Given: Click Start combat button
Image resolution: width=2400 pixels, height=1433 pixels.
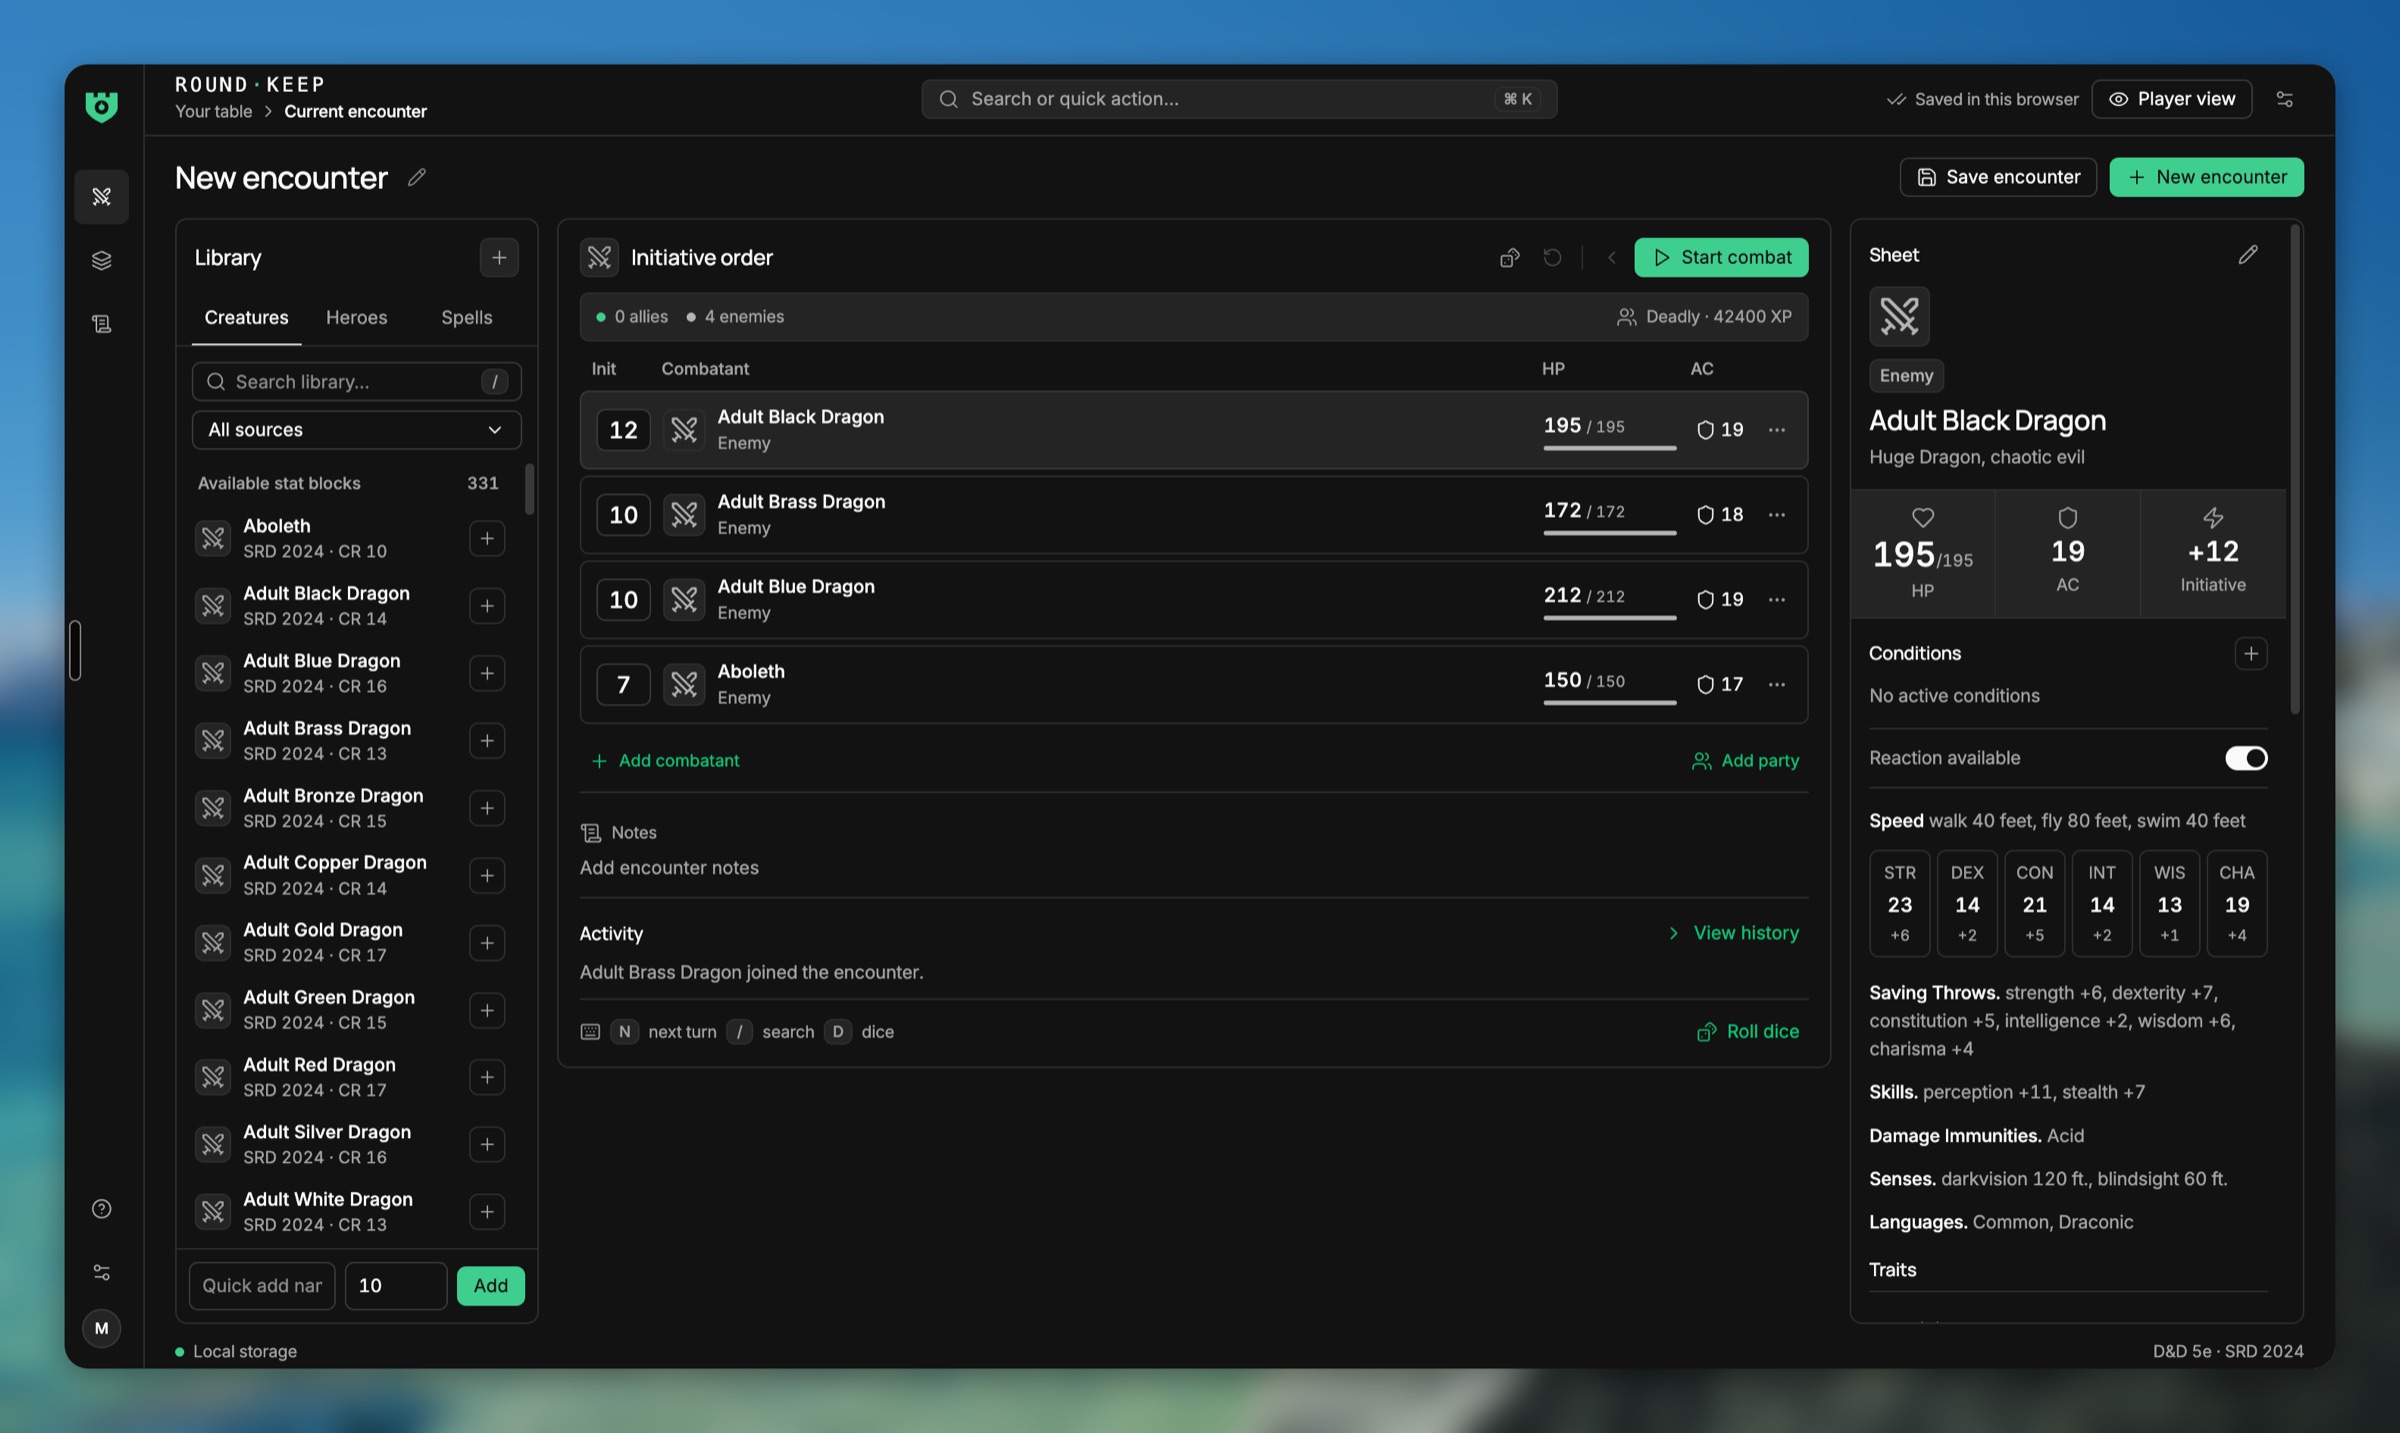Looking at the screenshot, I should click(x=1721, y=258).
